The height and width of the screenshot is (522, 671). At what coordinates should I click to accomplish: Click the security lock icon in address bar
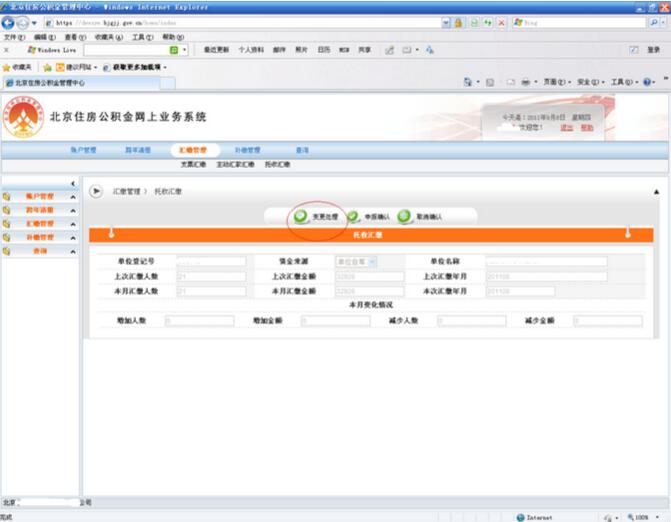coord(458,23)
